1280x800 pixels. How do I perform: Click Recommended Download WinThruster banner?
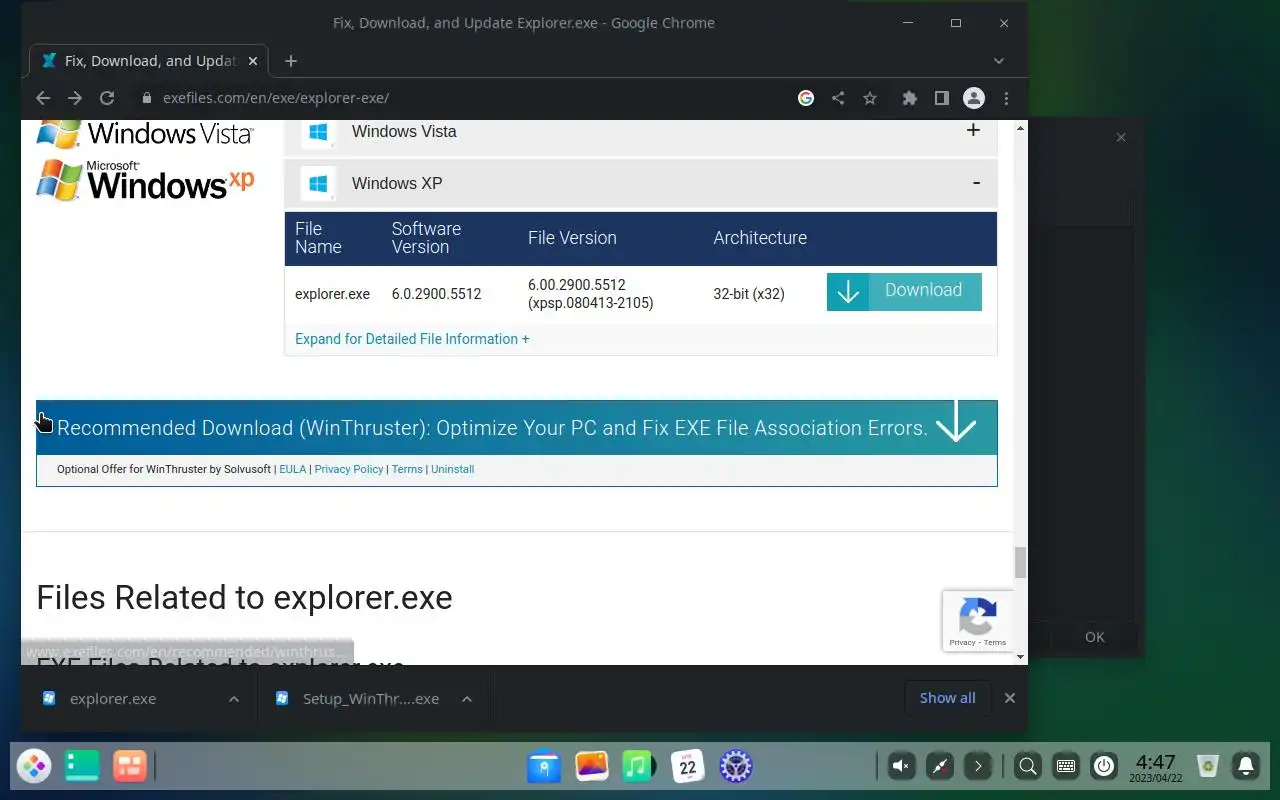(517, 428)
